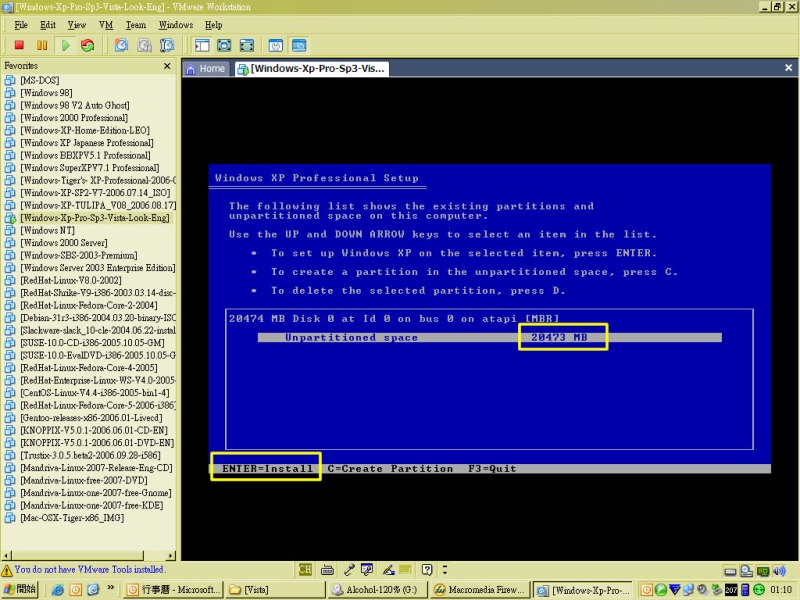Viewport: 800px width, 600px height.
Task: Close the Favorites panel
Action: pos(167,66)
